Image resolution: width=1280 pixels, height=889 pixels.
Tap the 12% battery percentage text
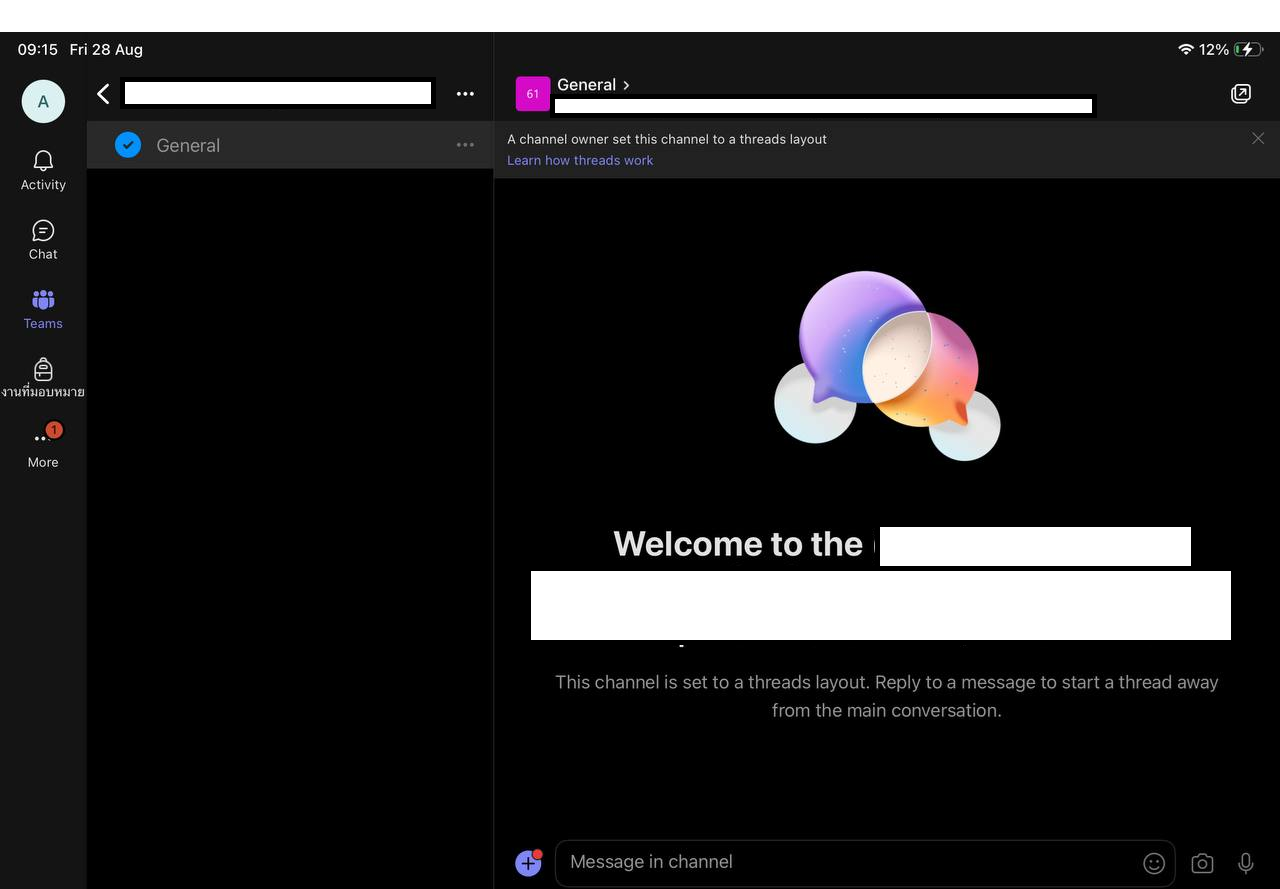point(1214,49)
